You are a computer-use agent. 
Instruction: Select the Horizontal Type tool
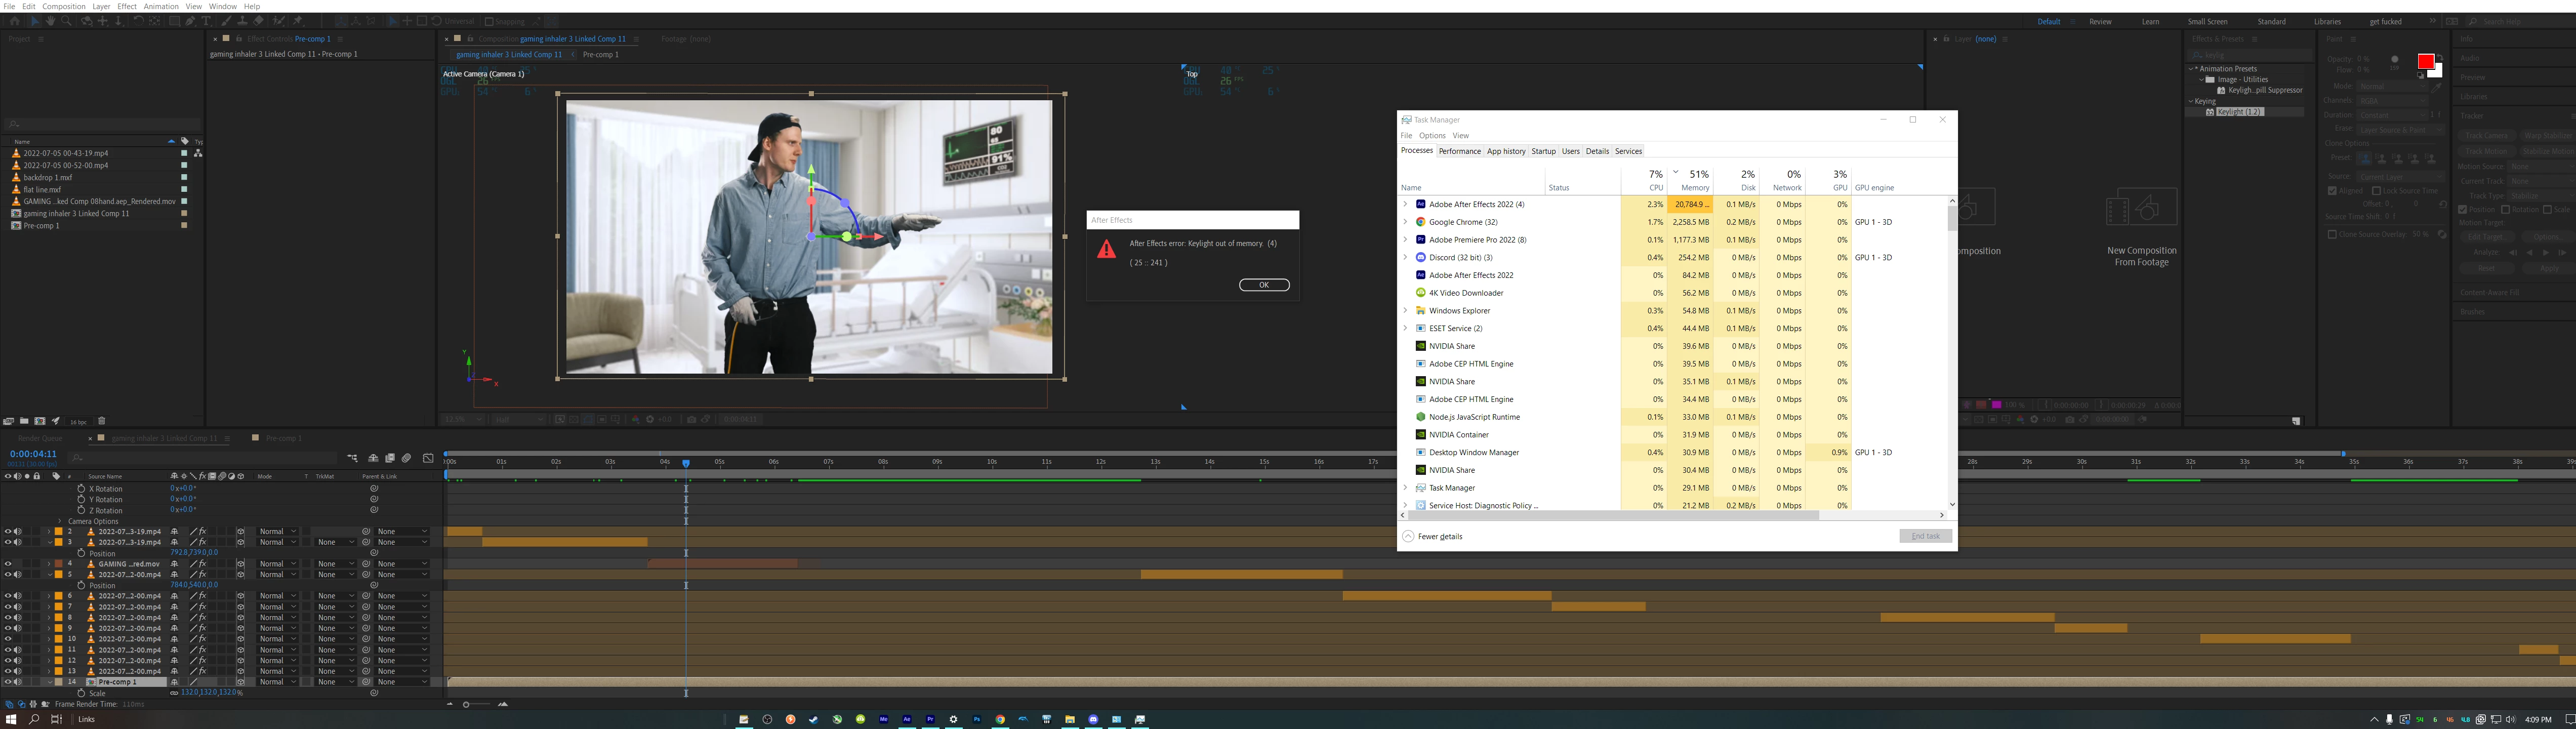(x=206, y=21)
